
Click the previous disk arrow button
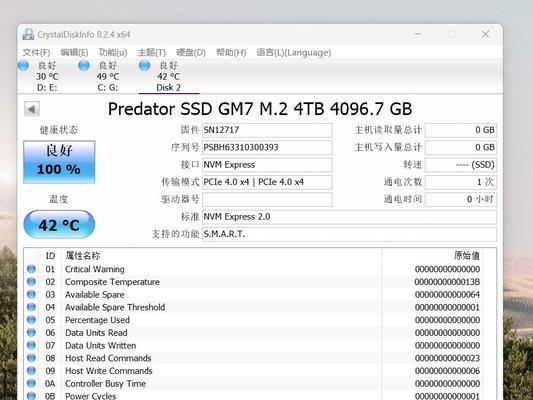pyautogui.click(x=32, y=109)
